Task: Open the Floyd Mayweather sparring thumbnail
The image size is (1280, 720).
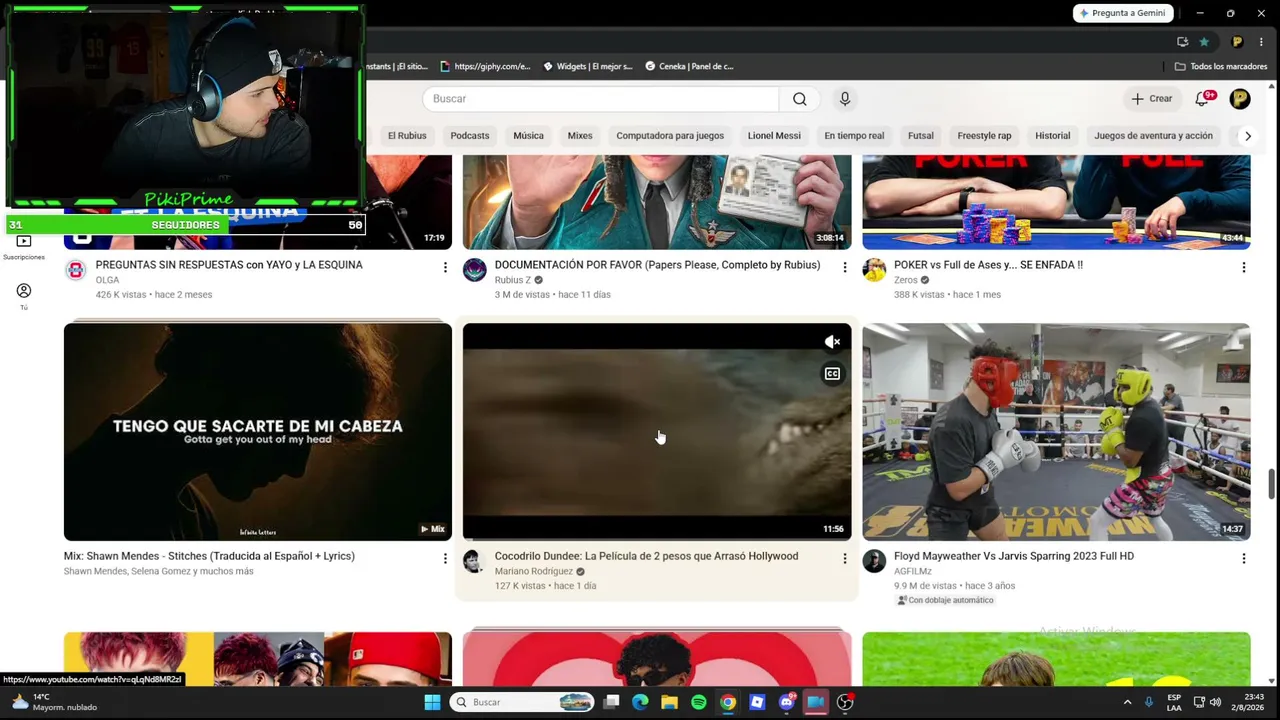Action: 1056,432
